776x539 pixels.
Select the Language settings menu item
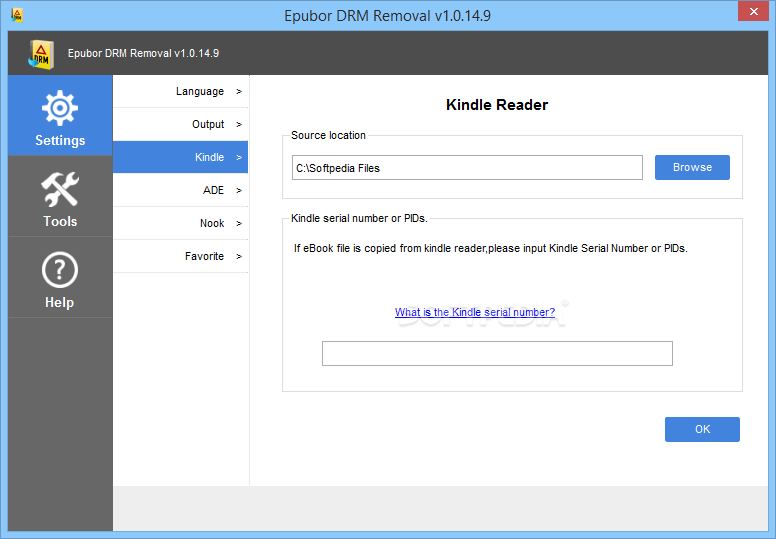(181, 91)
